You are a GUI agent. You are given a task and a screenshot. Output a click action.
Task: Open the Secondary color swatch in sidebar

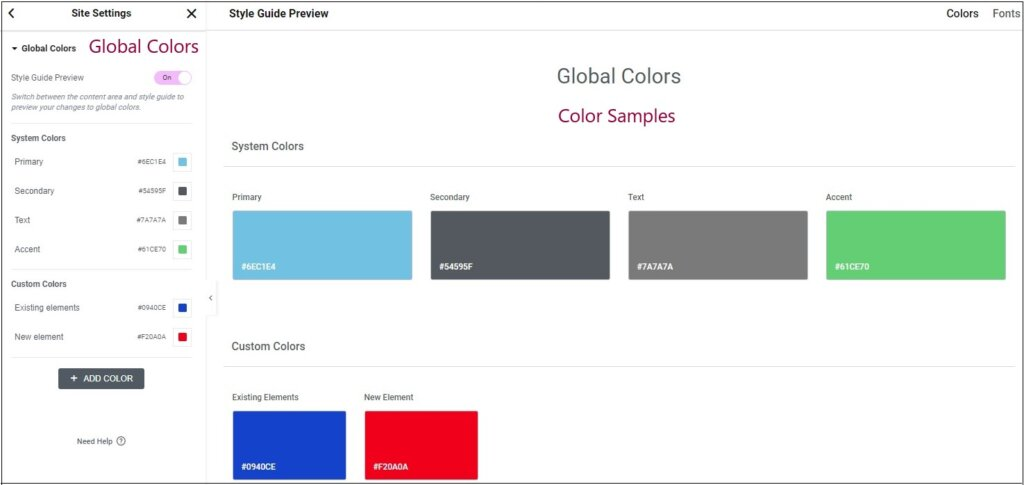coord(182,191)
